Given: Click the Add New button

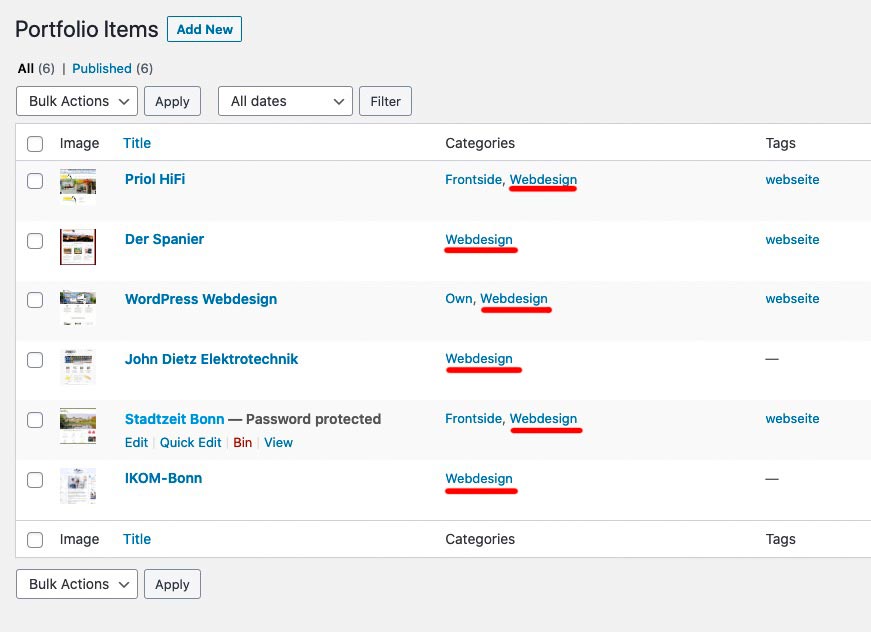Looking at the screenshot, I should [x=204, y=29].
